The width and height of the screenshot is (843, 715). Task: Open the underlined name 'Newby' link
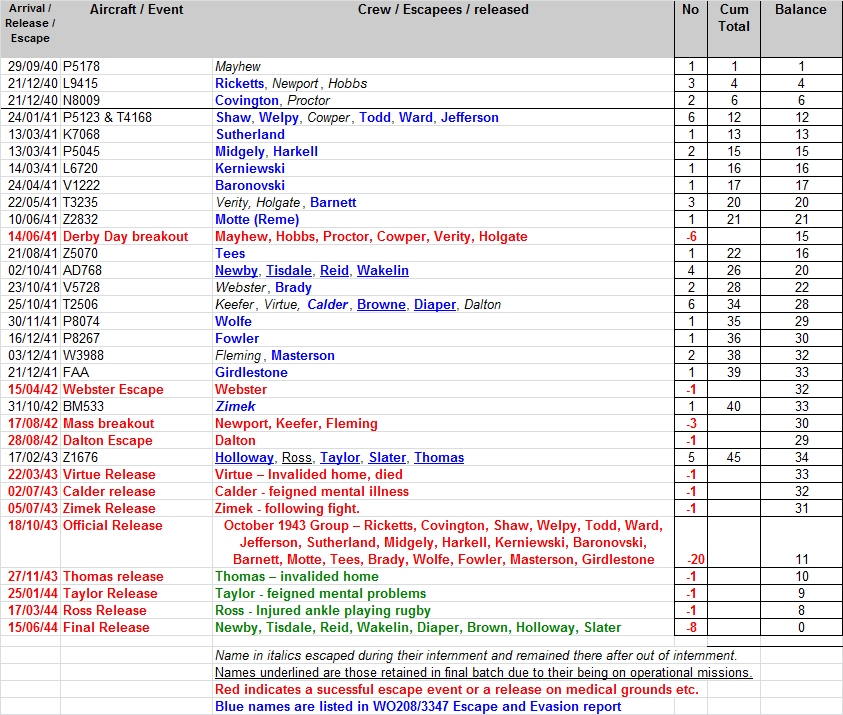(x=236, y=270)
